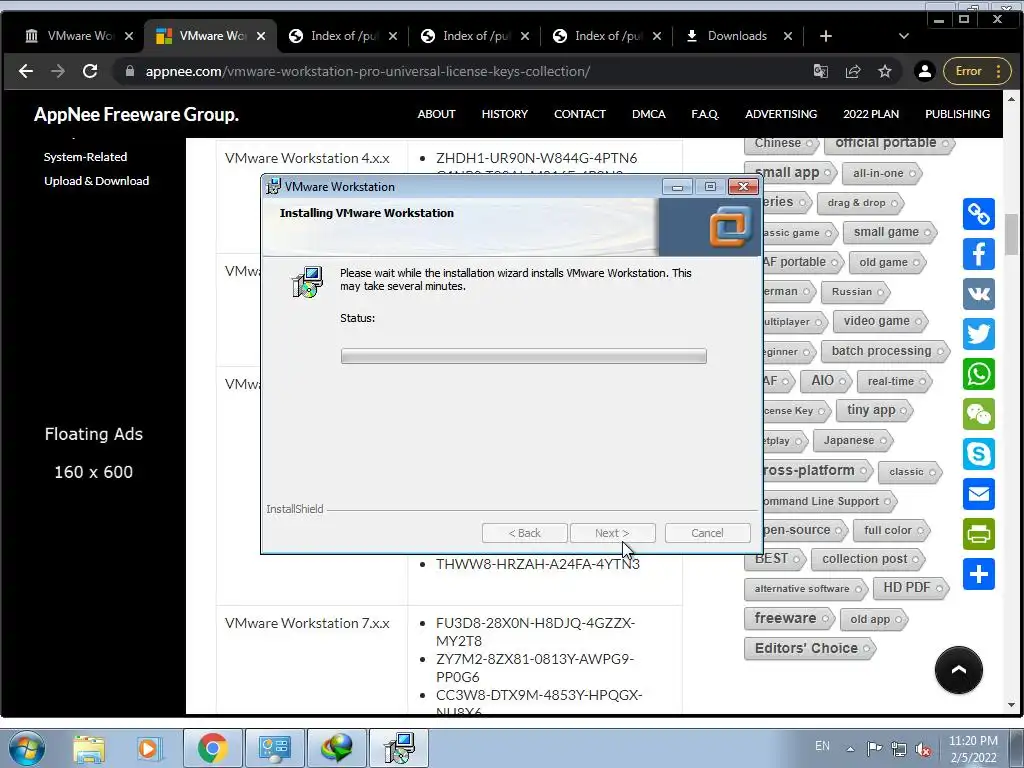Click the Cancel button in installer
The image size is (1024, 768).
[707, 533]
